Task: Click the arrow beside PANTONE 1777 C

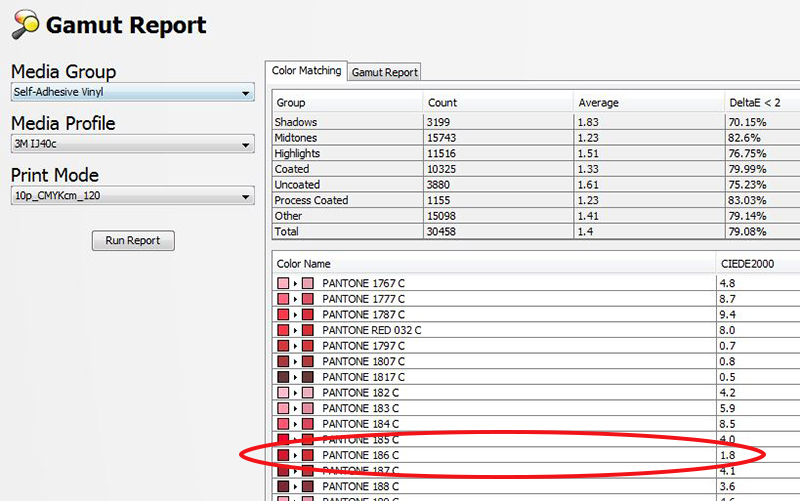Action: [x=295, y=299]
